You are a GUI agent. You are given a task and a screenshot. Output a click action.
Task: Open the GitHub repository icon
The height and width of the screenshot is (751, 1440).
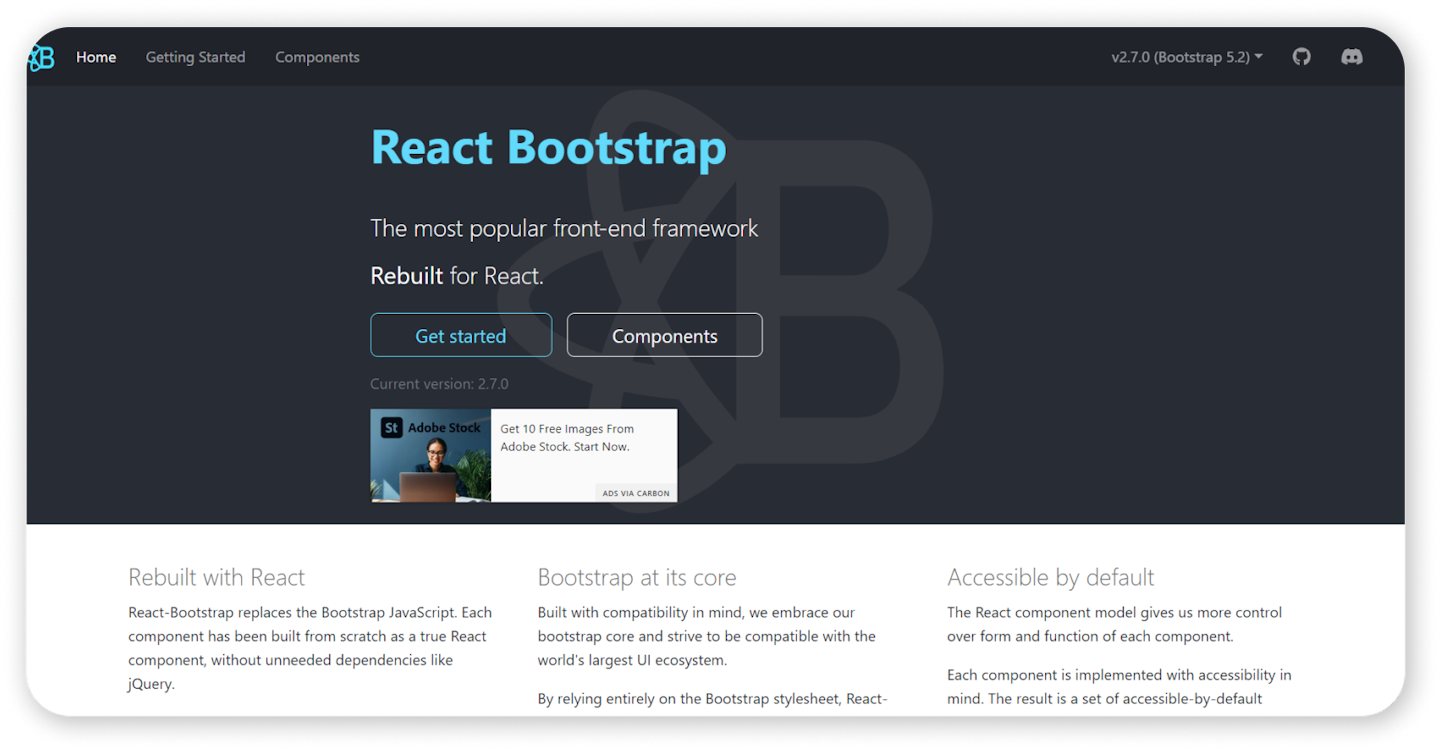pyautogui.click(x=1301, y=57)
